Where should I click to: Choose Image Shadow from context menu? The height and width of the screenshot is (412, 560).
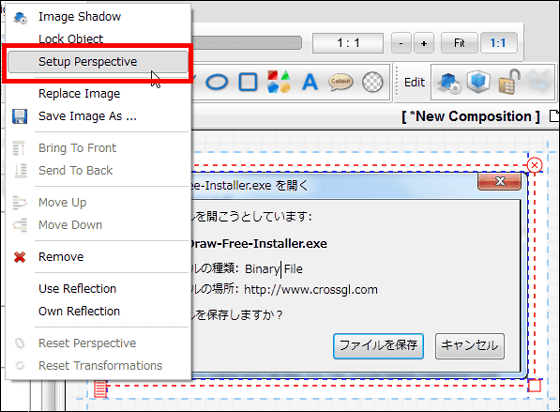click(98, 17)
